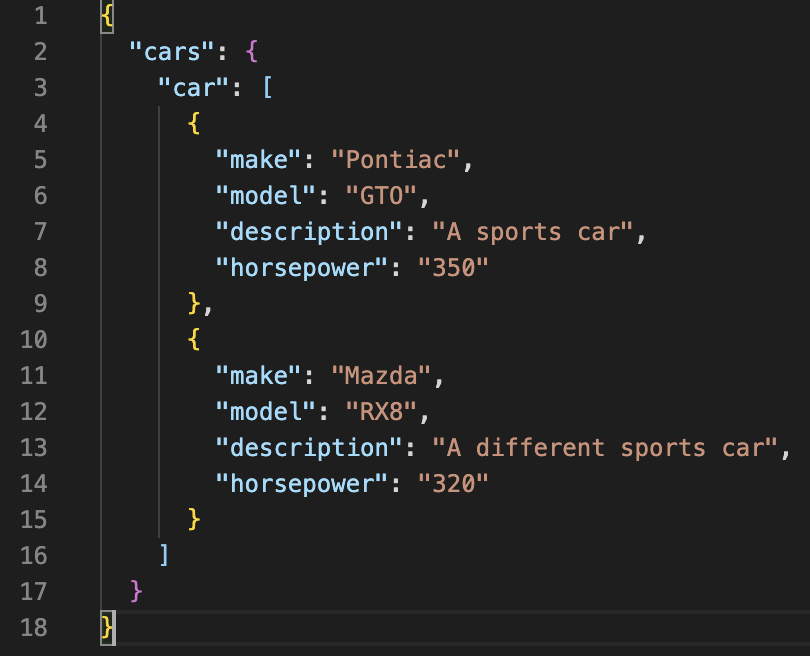Click the "cars" key on line 2
Viewport: 810px width, 656px height.
[172, 52]
